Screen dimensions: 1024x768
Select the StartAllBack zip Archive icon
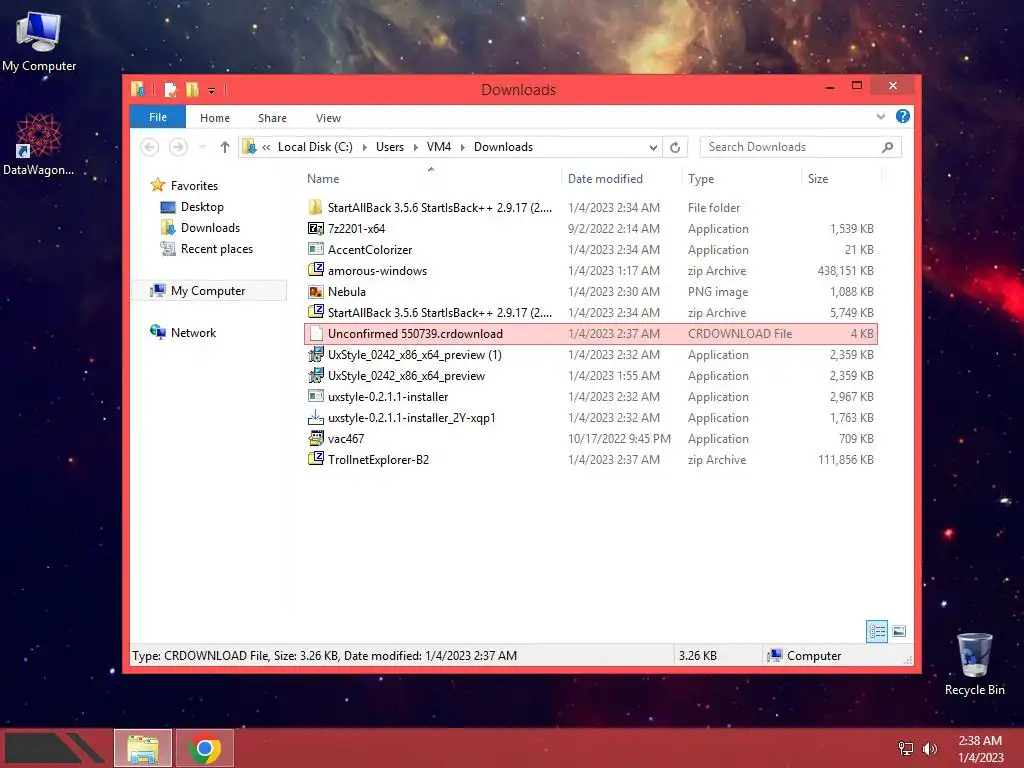(x=315, y=312)
